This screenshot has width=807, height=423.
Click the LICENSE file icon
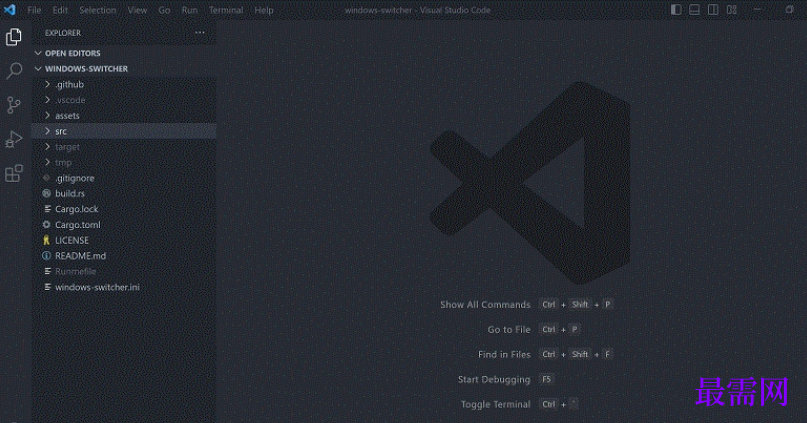[47, 240]
